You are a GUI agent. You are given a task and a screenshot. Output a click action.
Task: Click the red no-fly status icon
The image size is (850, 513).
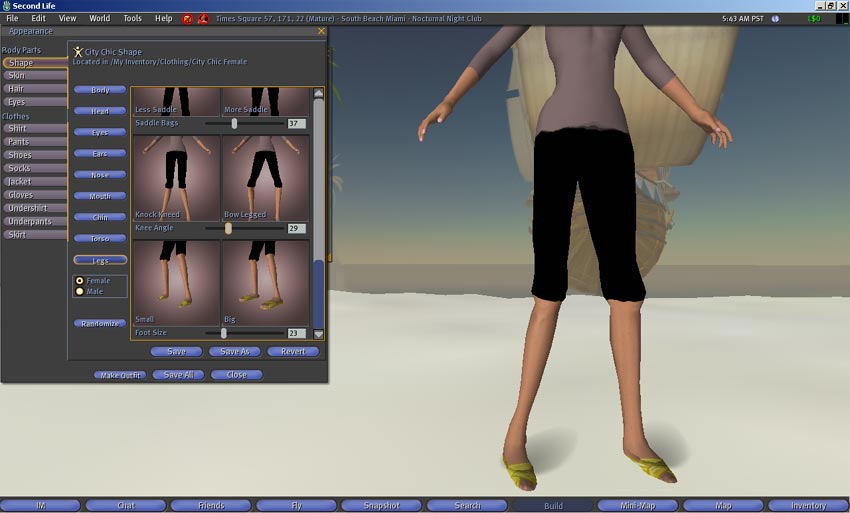pos(203,19)
